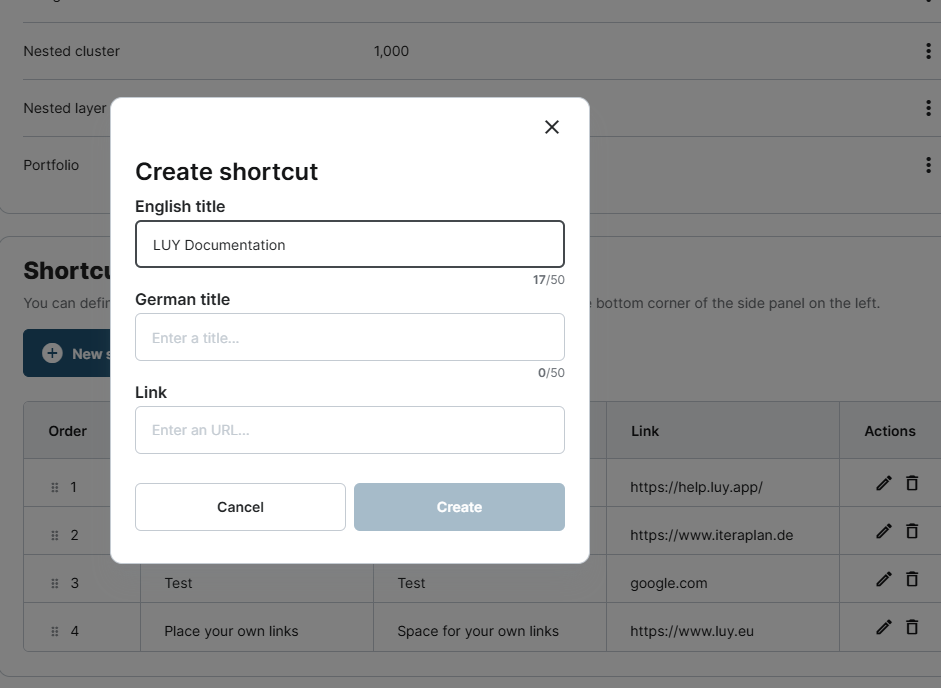The width and height of the screenshot is (941, 688).
Task: Open the Nested cluster row options menu
Action: 928,52
